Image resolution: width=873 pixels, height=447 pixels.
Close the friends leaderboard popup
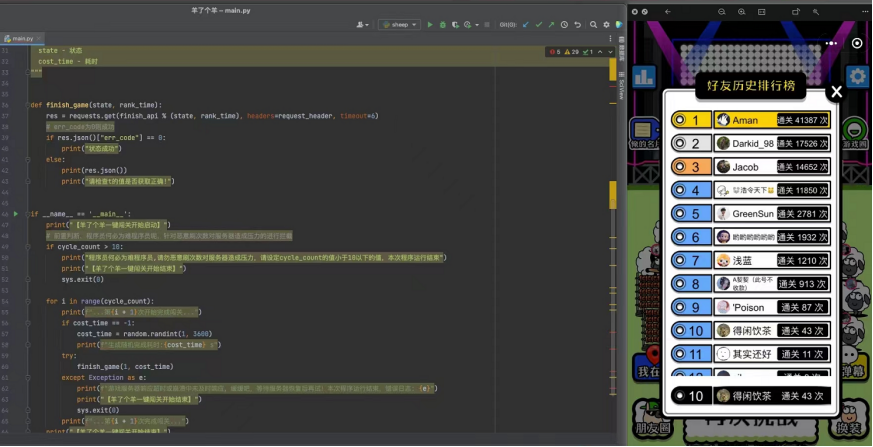click(x=837, y=92)
